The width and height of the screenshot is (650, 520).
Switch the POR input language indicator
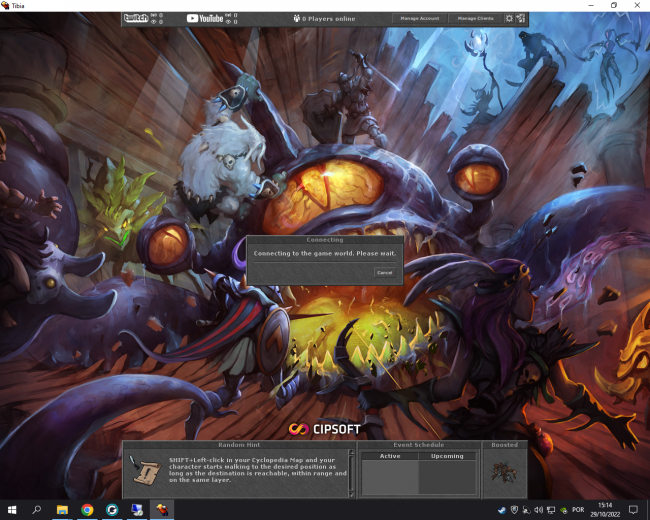pyautogui.click(x=578, y=510)
